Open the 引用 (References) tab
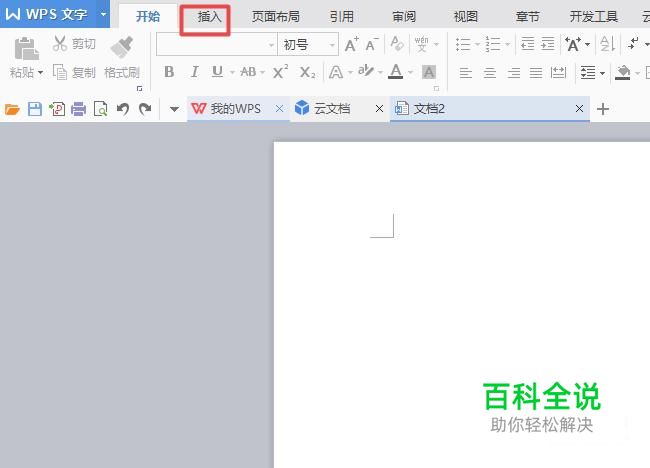650x468 pixels. click(x=342, y=17)
